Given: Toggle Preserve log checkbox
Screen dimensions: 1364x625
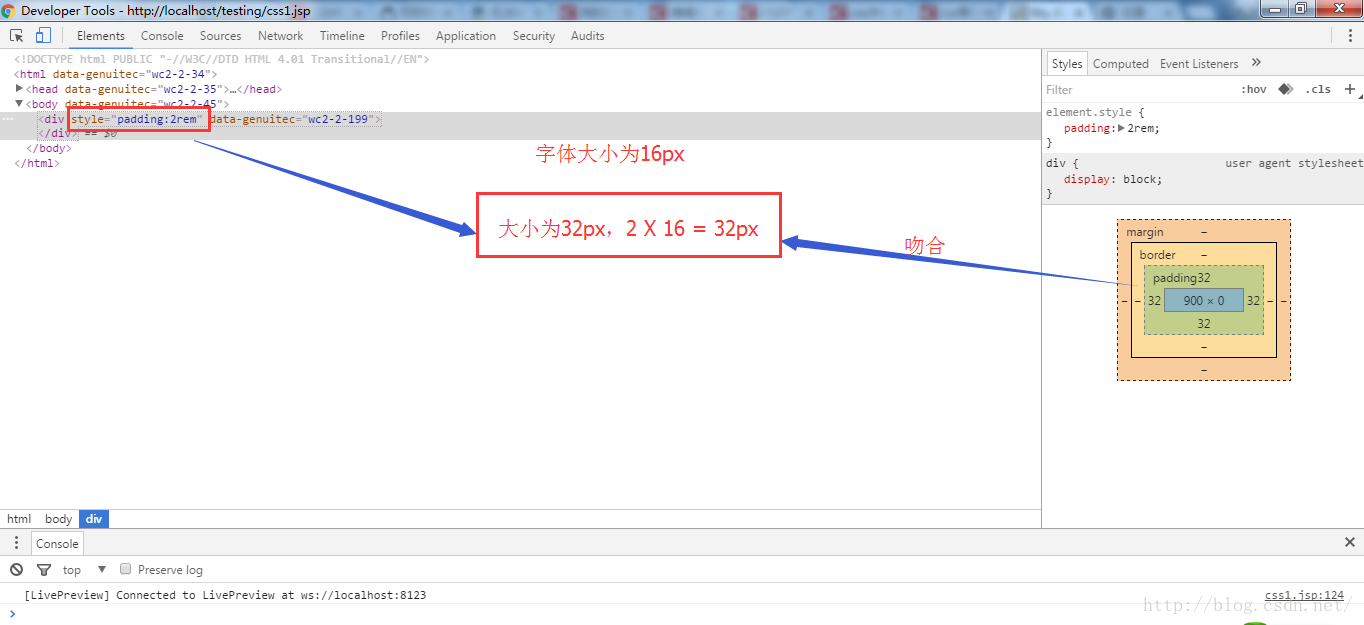Looking at the screenshot, I should click(x=126, y=569).
